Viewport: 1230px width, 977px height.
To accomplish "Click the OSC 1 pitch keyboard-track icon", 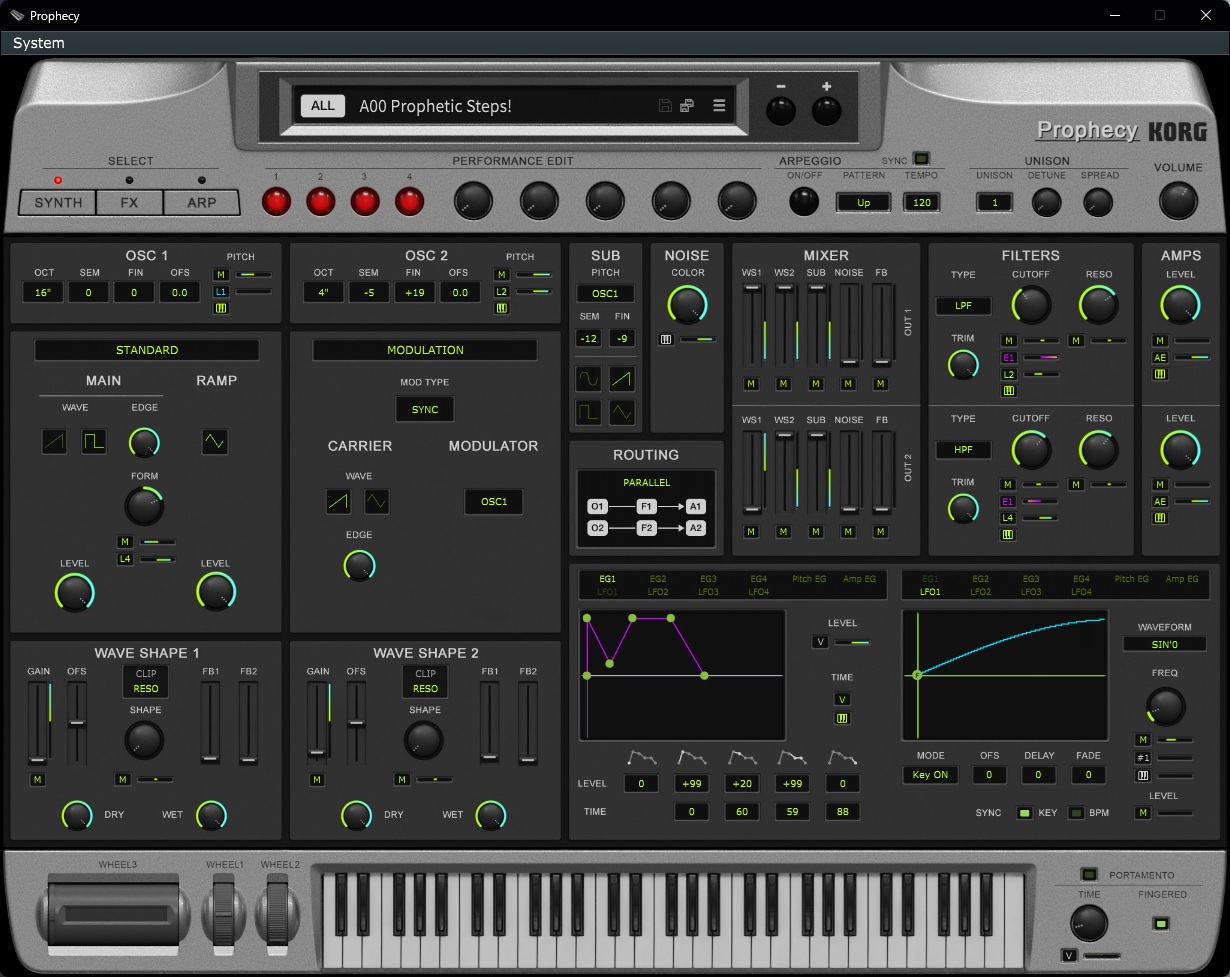I will tap(221, 308).
